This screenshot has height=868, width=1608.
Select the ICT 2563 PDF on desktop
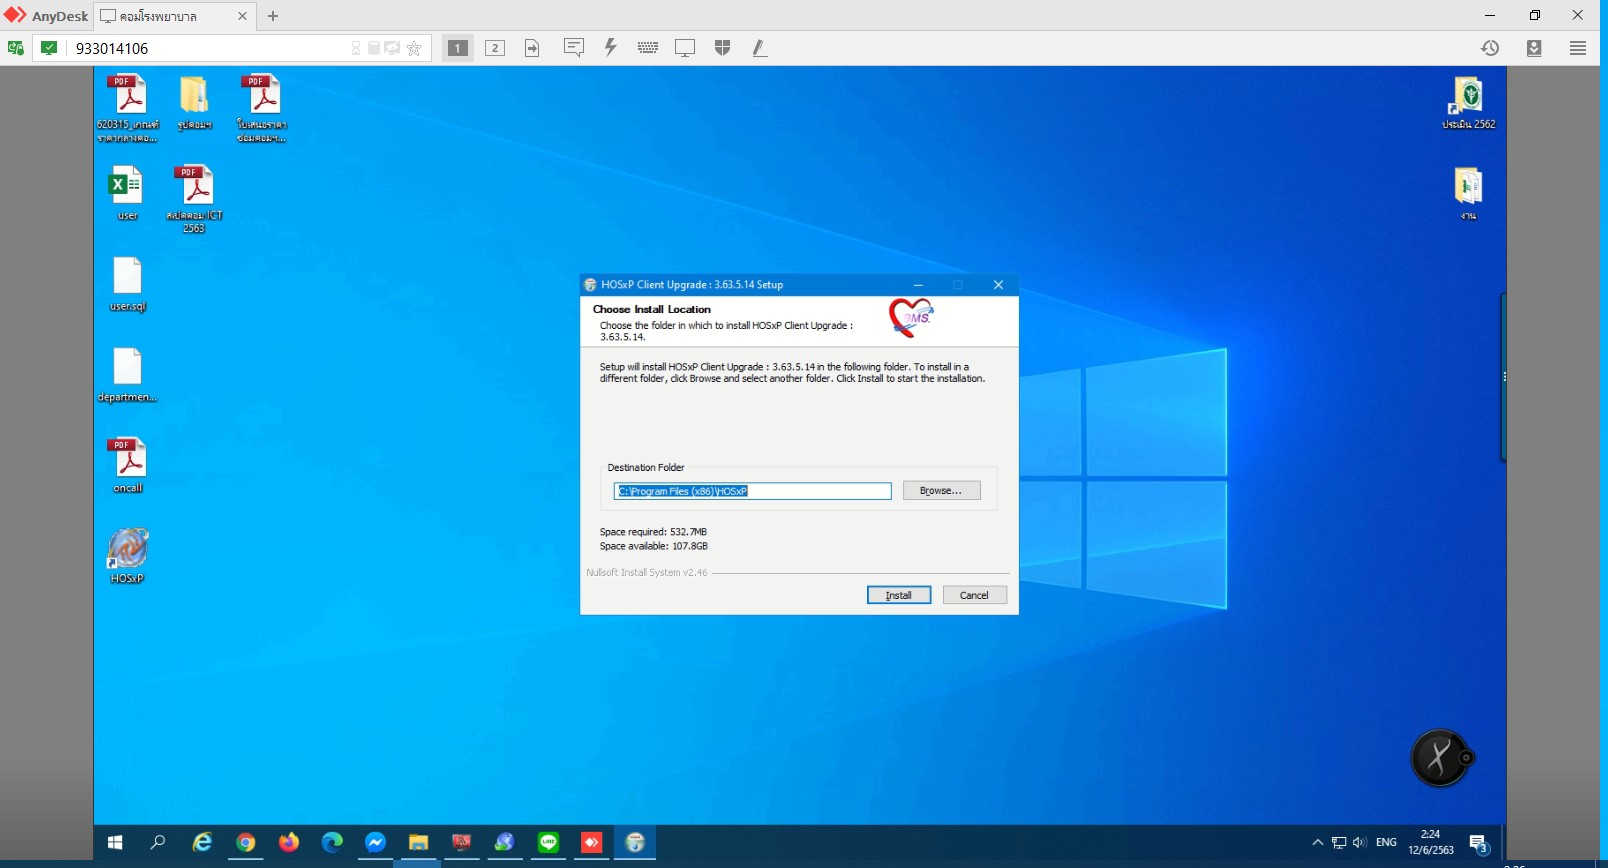(194, 198)
